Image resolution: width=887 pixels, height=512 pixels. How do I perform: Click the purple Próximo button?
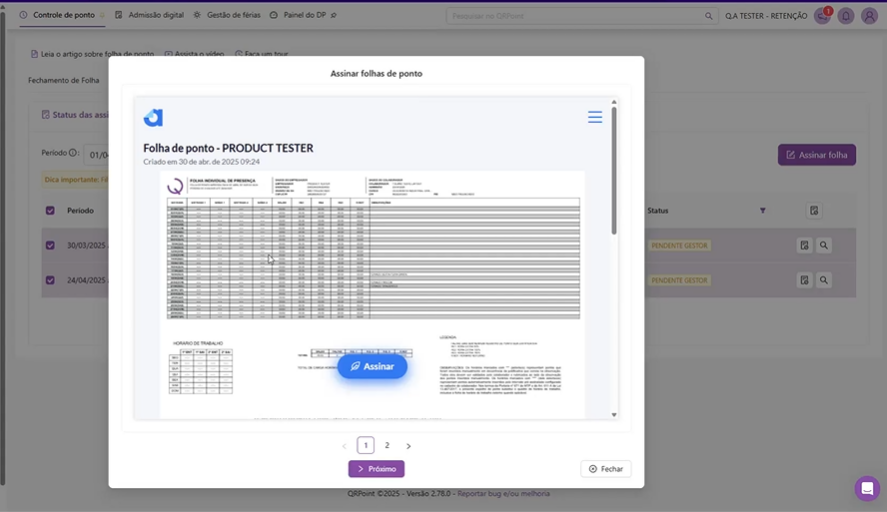click(x=376, y=469)
